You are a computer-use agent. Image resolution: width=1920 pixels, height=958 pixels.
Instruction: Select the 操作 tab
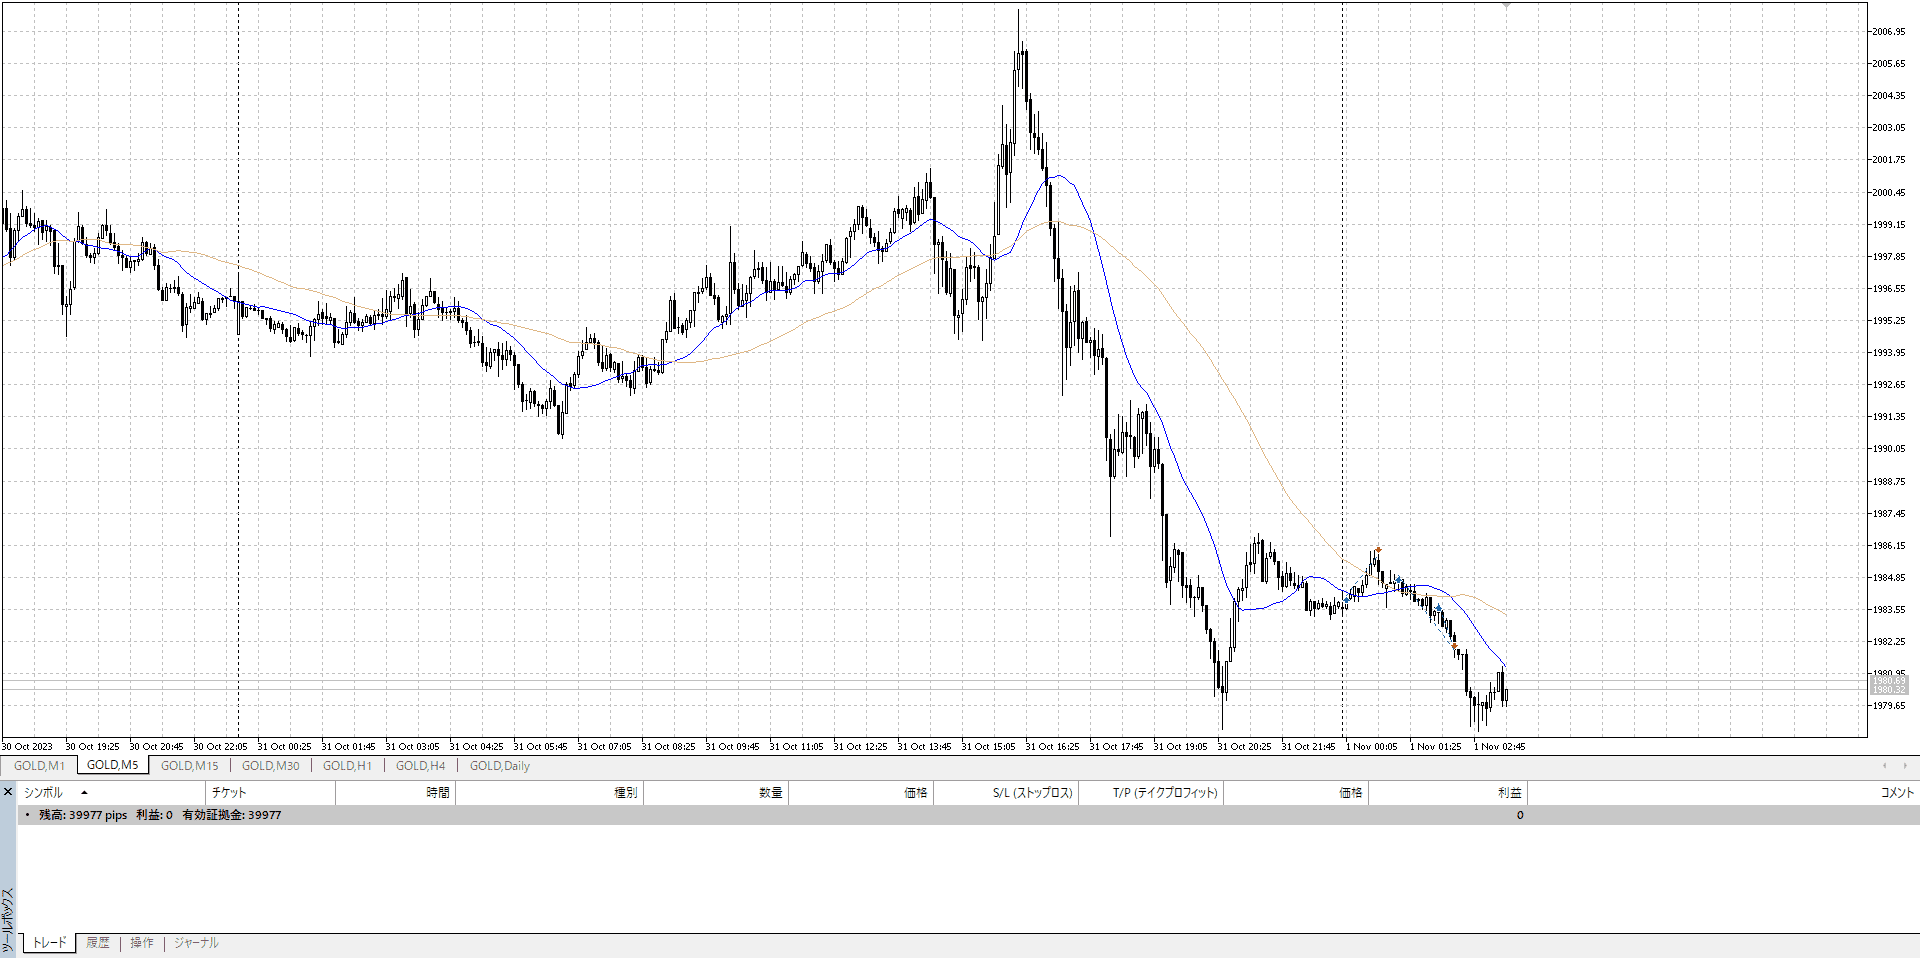[x=142, y=943]
